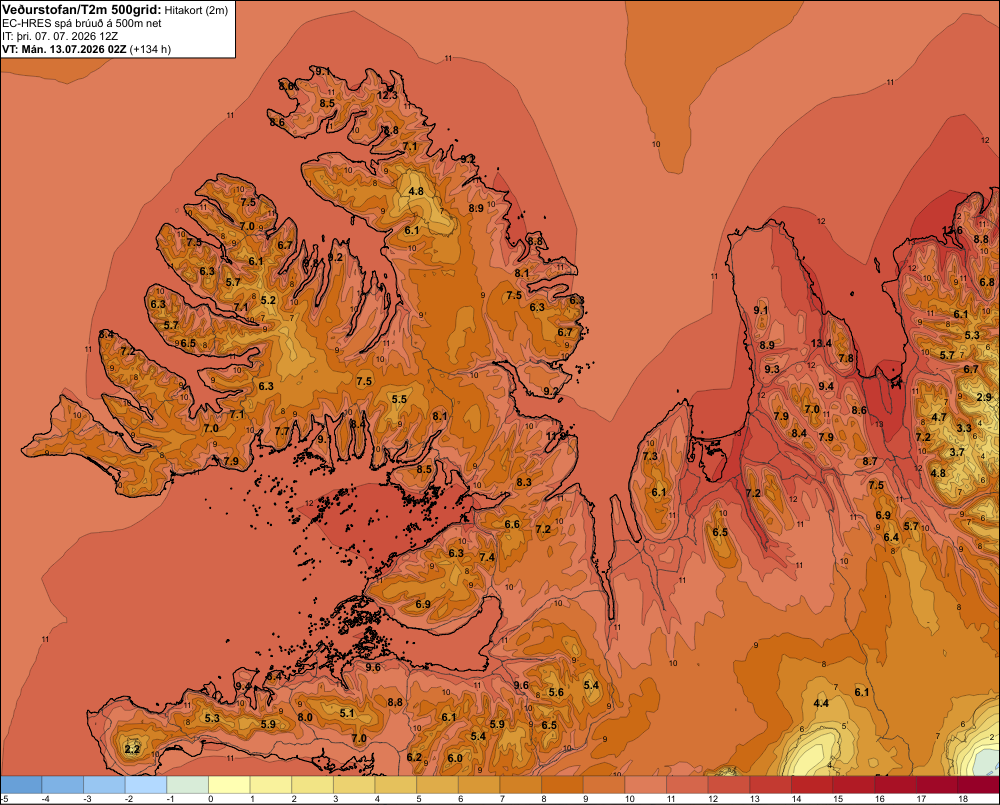
Task: Click the 12.6 temperature value on the map
Action: coord(952,230)
